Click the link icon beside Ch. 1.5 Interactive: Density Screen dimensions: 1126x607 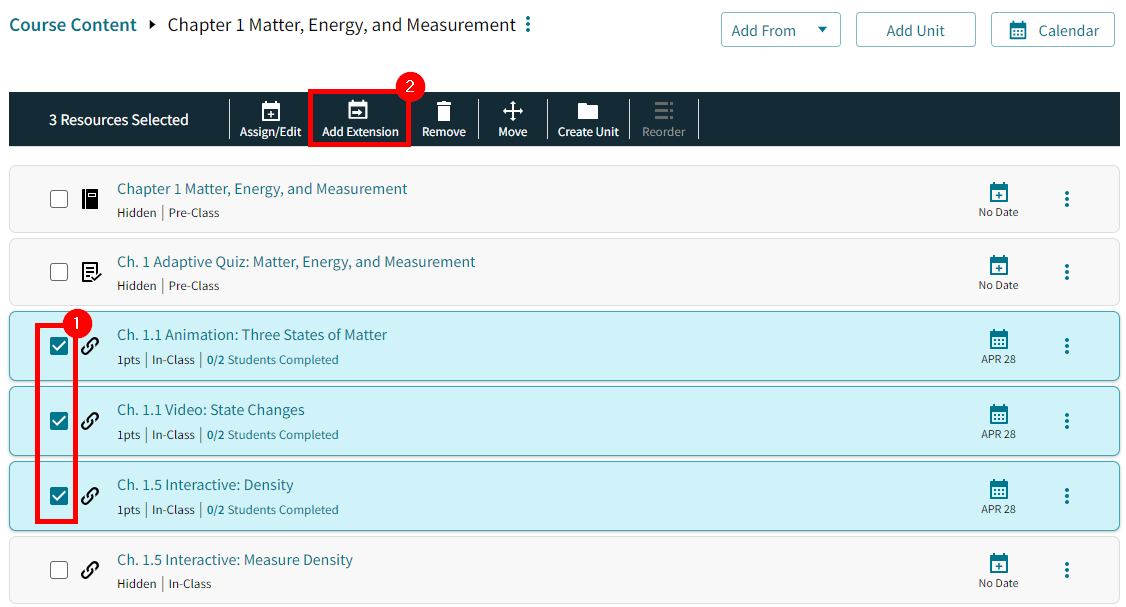[90, 495]
